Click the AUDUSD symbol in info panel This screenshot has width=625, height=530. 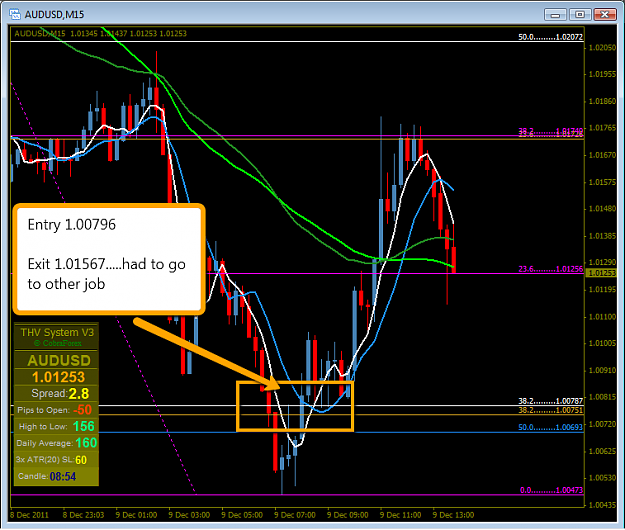pyautogui.click(x=59, y=360)
